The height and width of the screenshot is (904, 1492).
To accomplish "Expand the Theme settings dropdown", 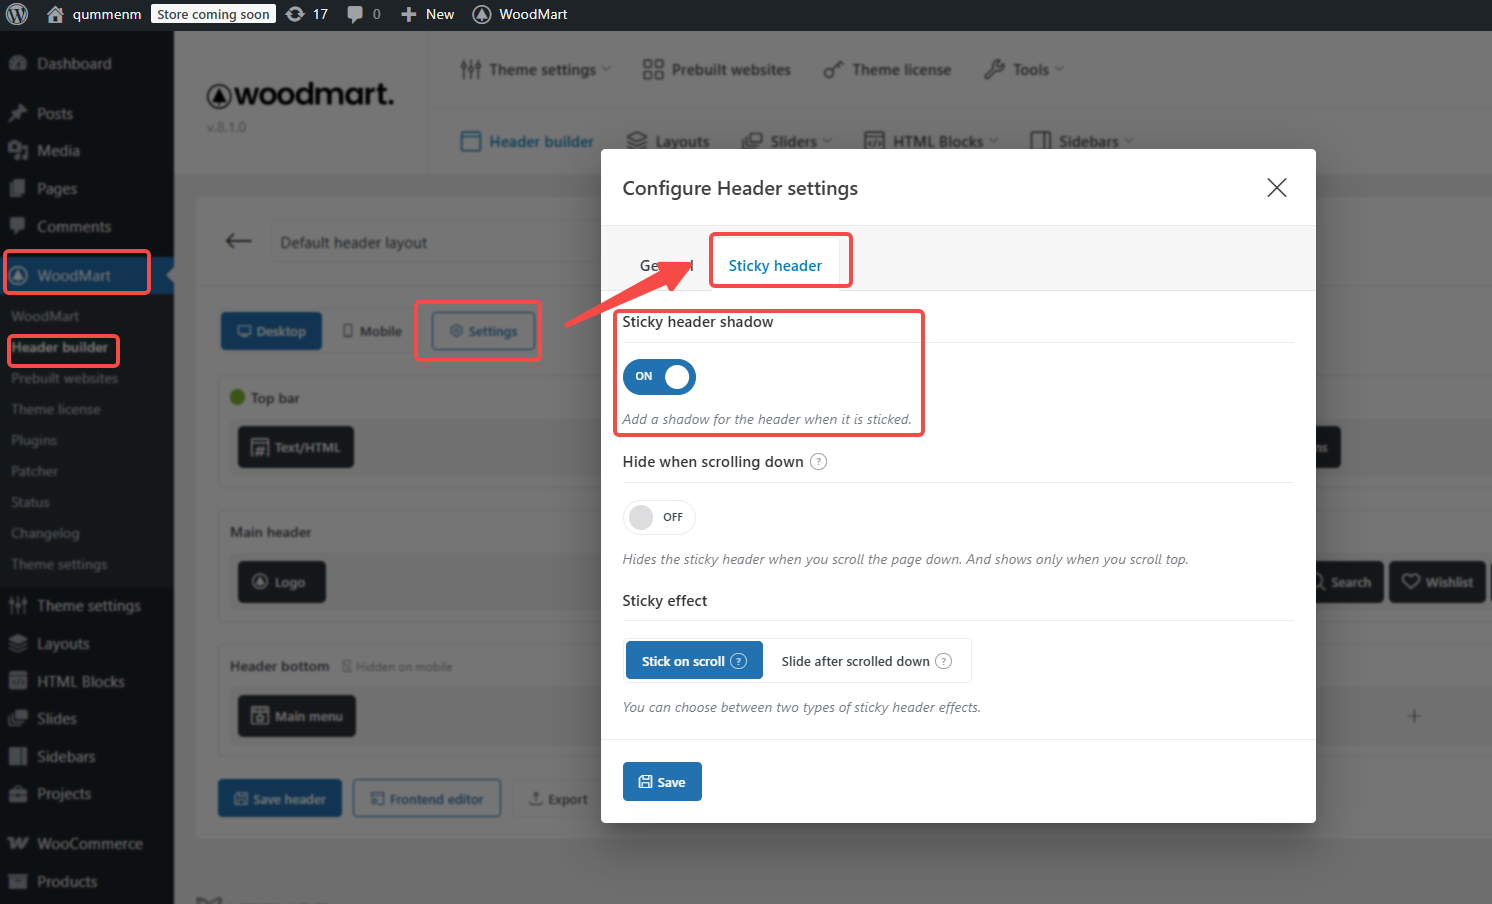I will 536,70.
